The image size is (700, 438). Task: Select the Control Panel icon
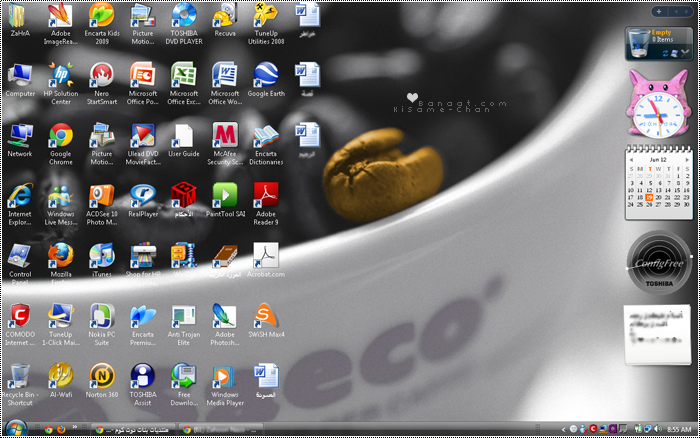coord(20,257)
